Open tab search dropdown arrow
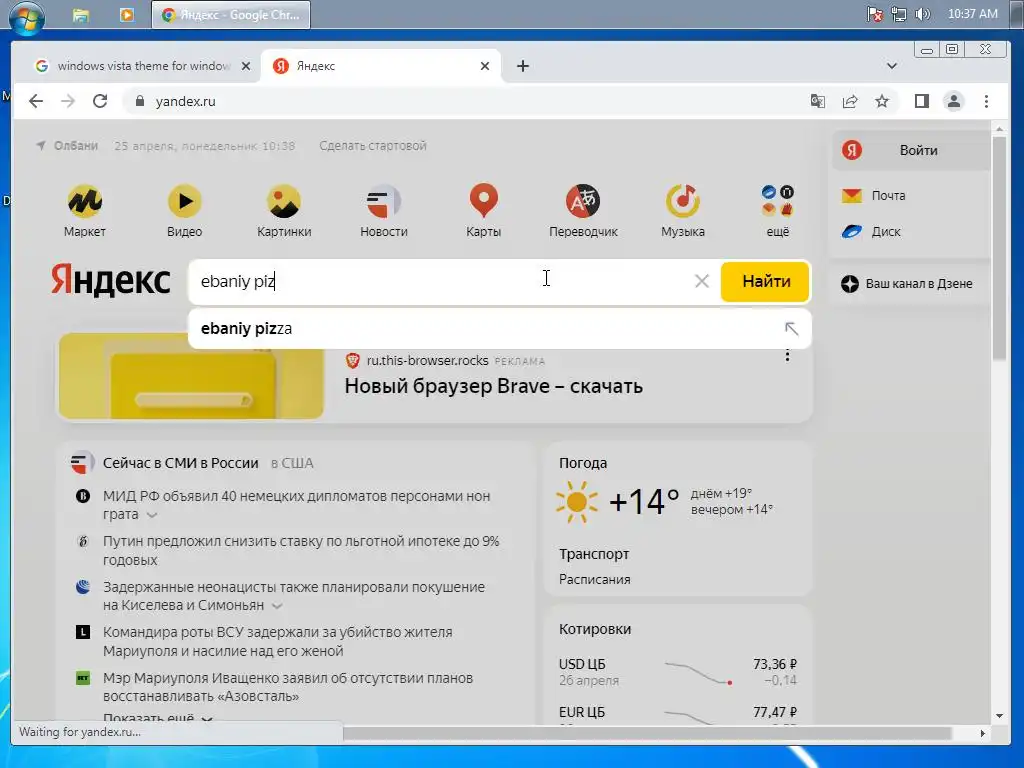The image size is (1024, 768). (x=891, y=66)
